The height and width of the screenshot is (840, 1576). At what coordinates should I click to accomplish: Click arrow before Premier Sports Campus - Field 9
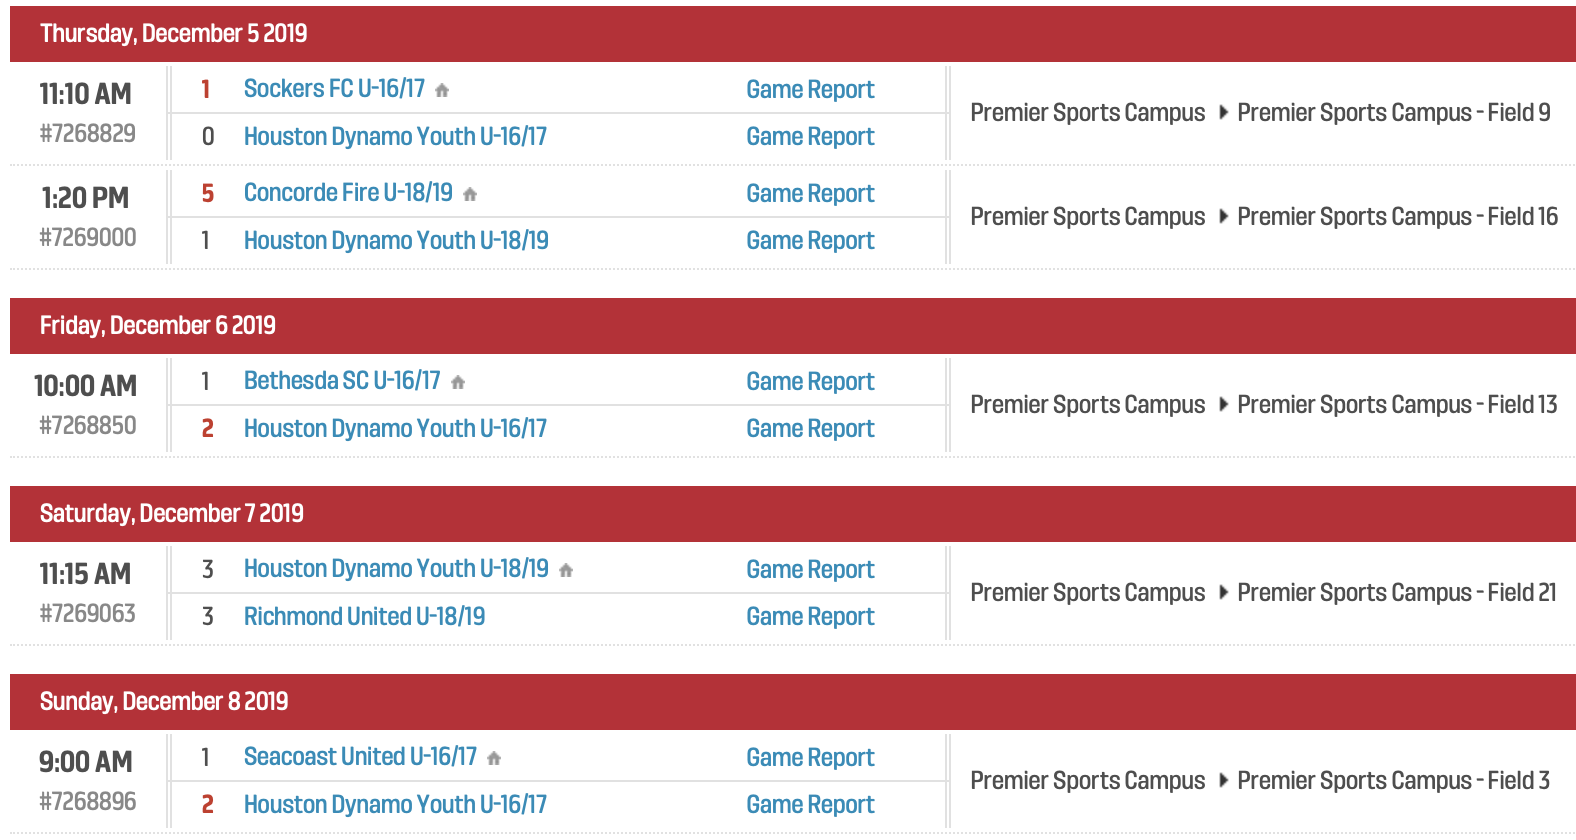coord(1223,113)
